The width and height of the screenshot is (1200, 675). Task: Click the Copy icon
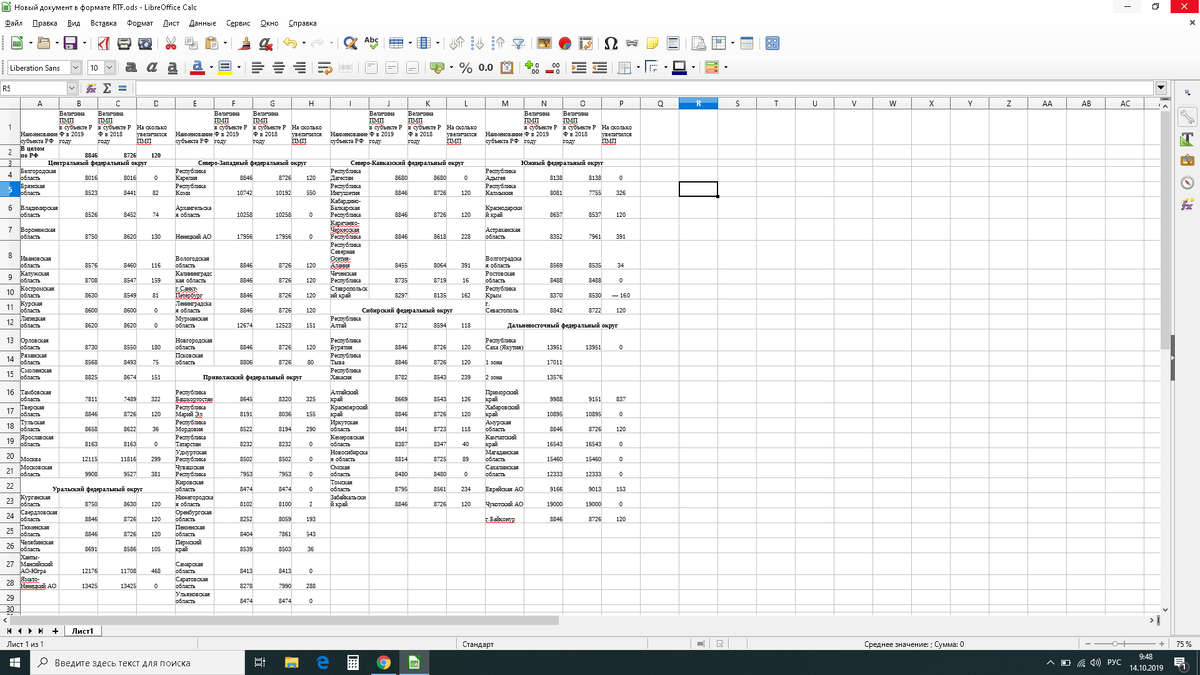(x=192, y=43)
